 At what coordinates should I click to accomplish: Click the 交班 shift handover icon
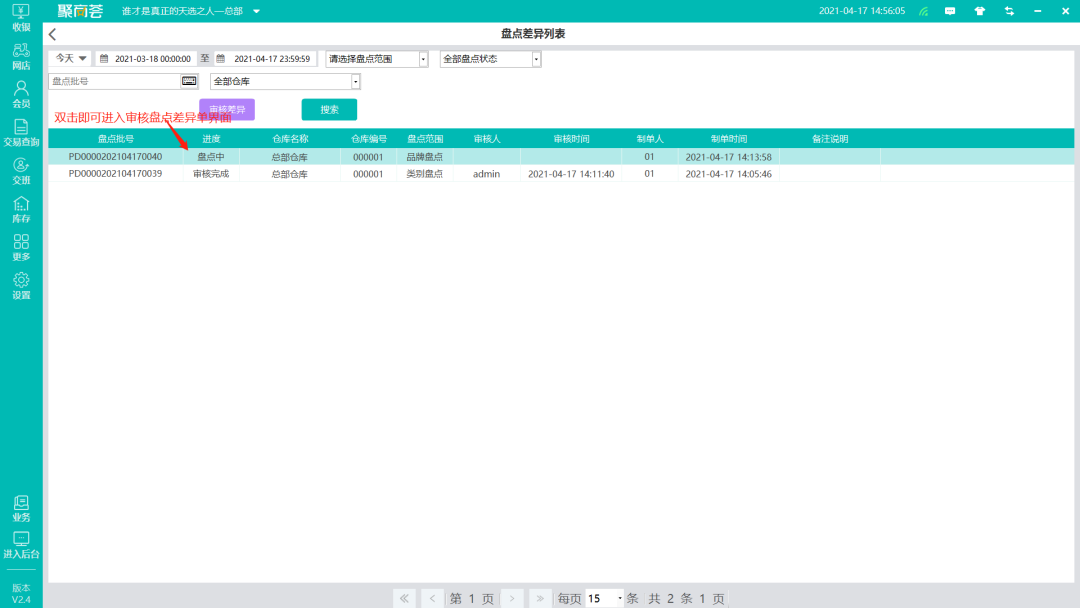21,170
